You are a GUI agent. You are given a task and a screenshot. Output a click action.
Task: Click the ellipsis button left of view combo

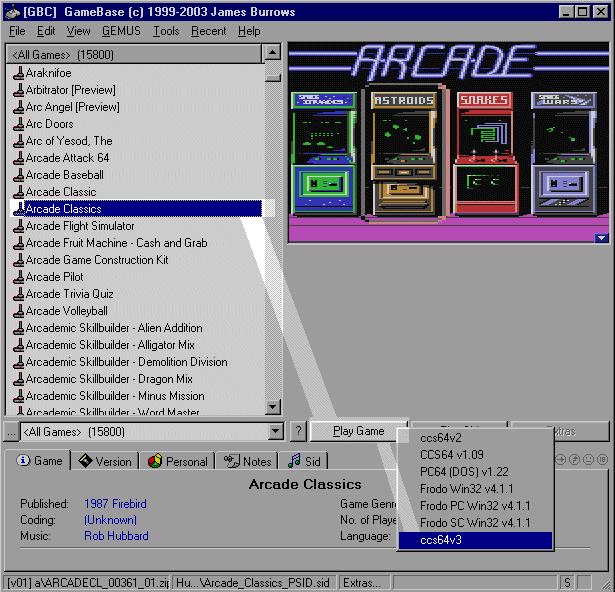(11, 432)
